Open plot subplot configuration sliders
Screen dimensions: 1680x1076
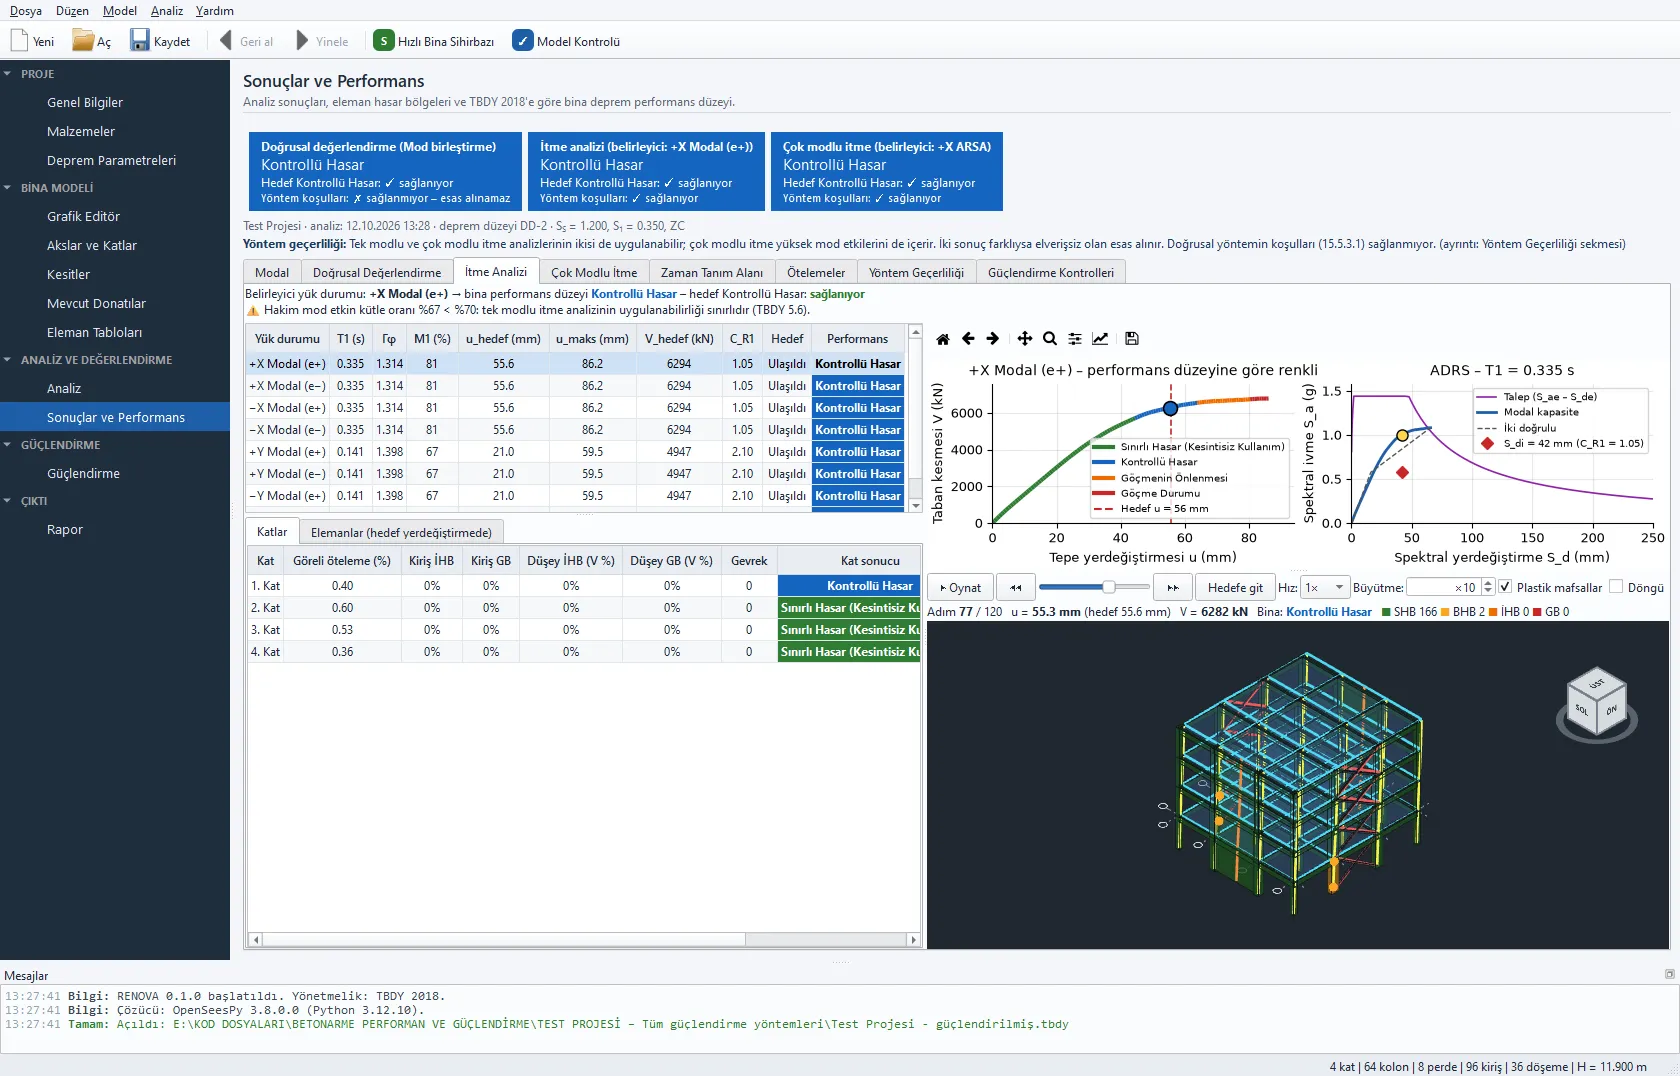point(1074,339)
